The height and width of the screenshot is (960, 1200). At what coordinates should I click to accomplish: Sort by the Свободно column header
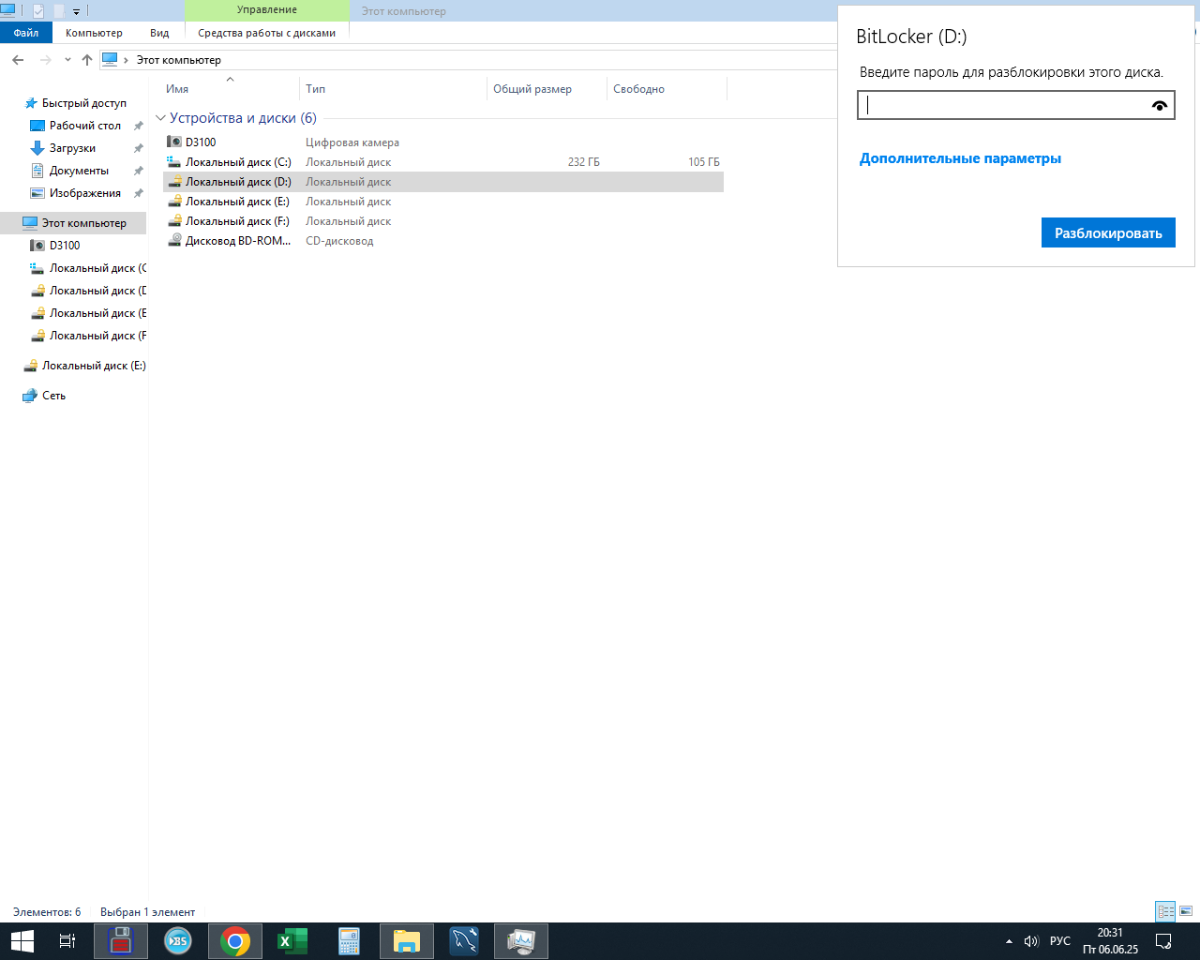667,89
